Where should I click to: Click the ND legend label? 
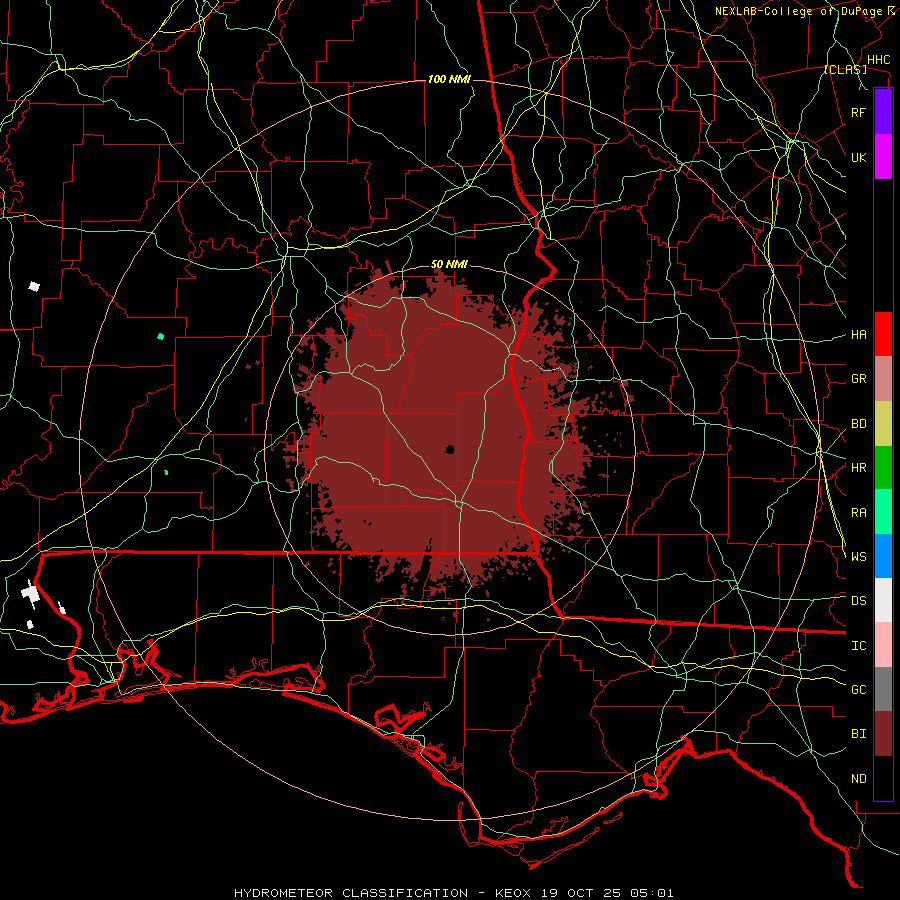[x=858, y=779]
